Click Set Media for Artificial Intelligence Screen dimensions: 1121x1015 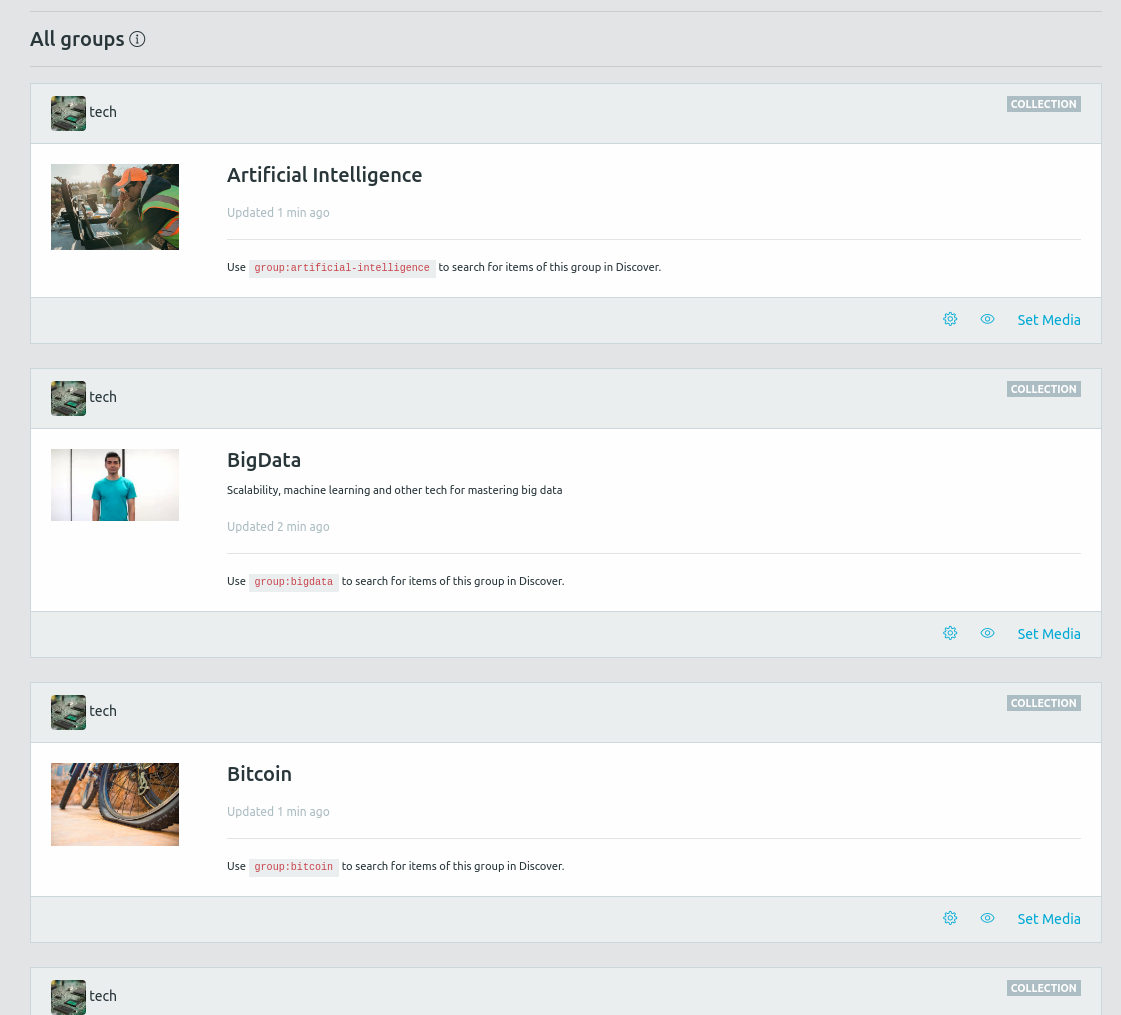coord(1048,320)
